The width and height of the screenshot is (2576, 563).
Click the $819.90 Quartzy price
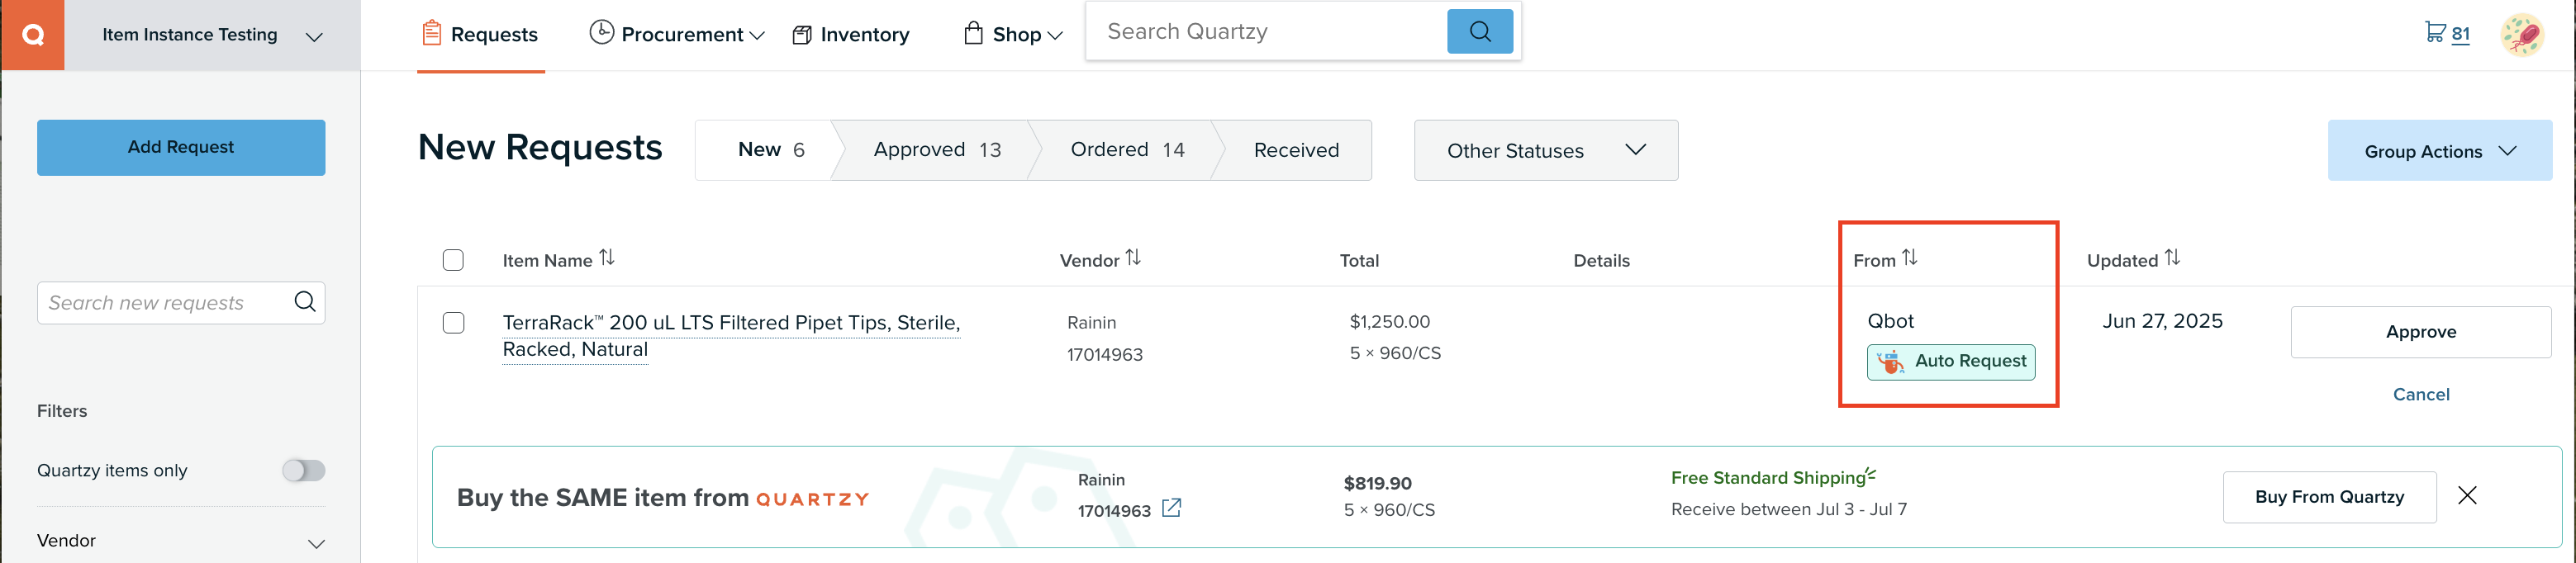pos(1377,483)
